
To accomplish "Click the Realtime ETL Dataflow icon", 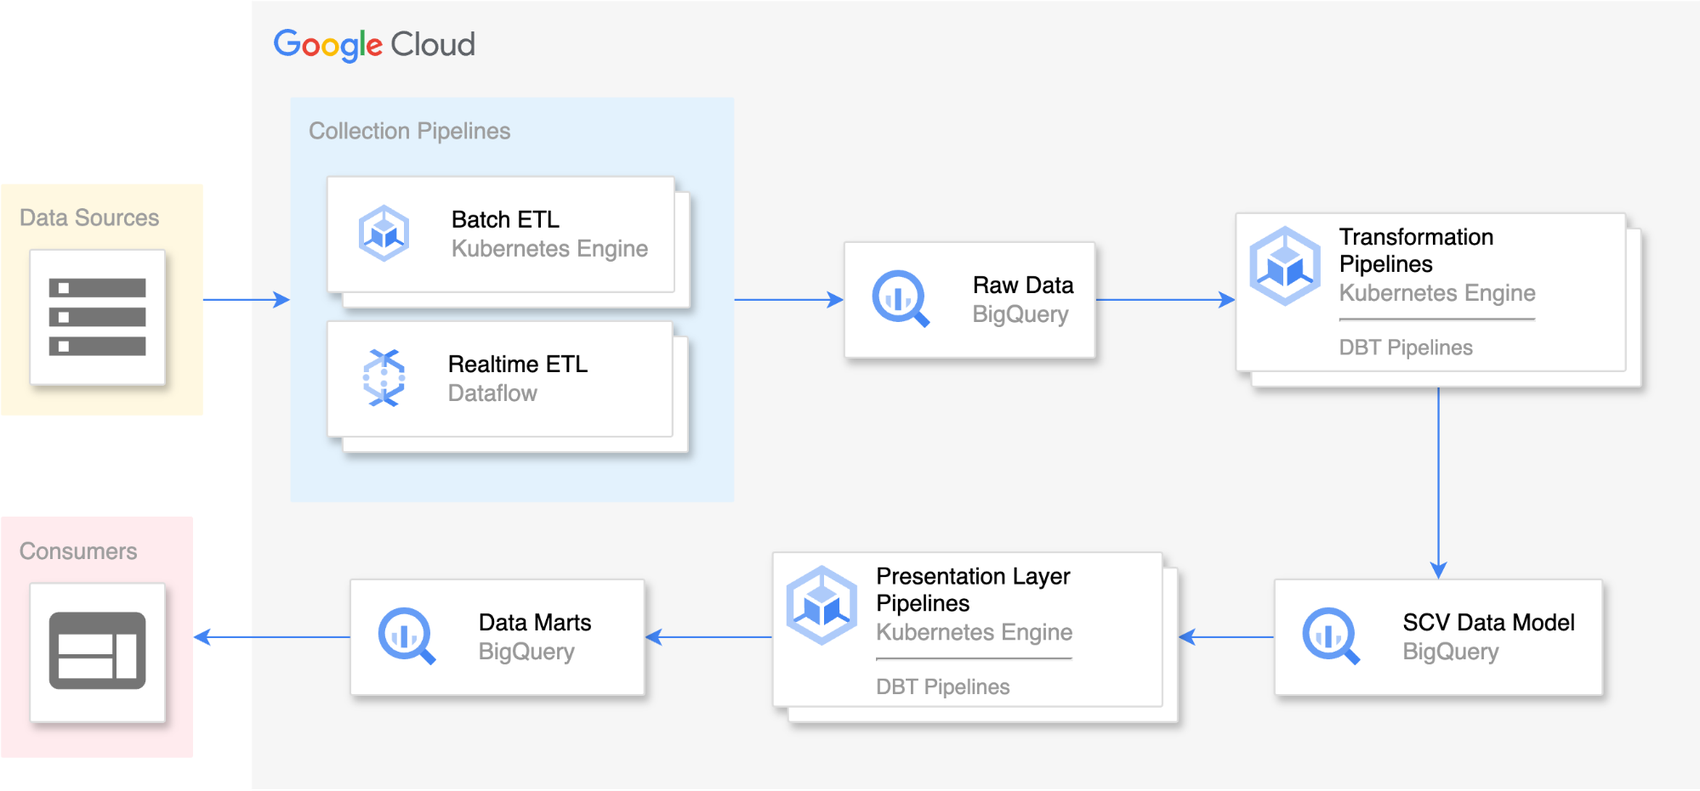I will pos(384,378).
